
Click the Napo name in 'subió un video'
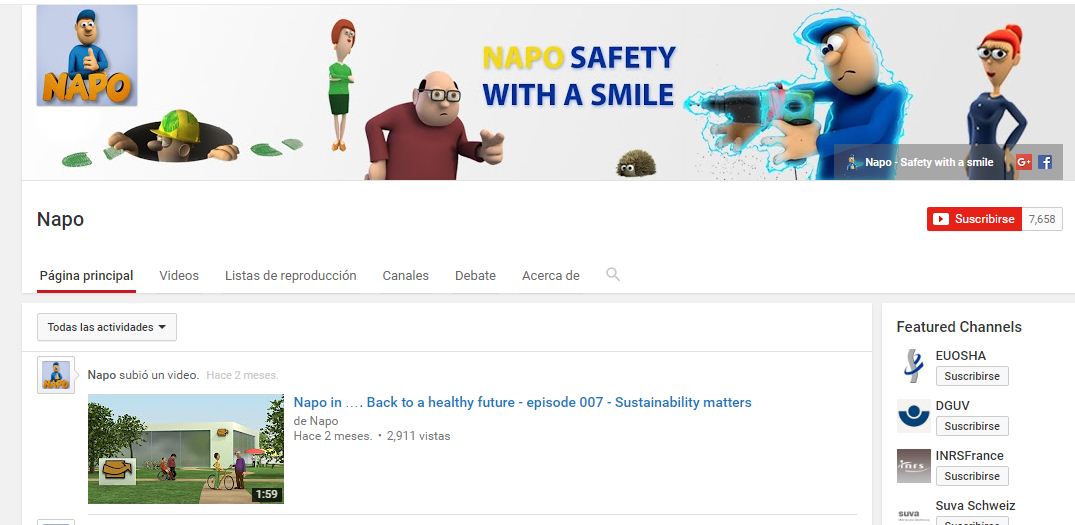[x=101, y=375]
